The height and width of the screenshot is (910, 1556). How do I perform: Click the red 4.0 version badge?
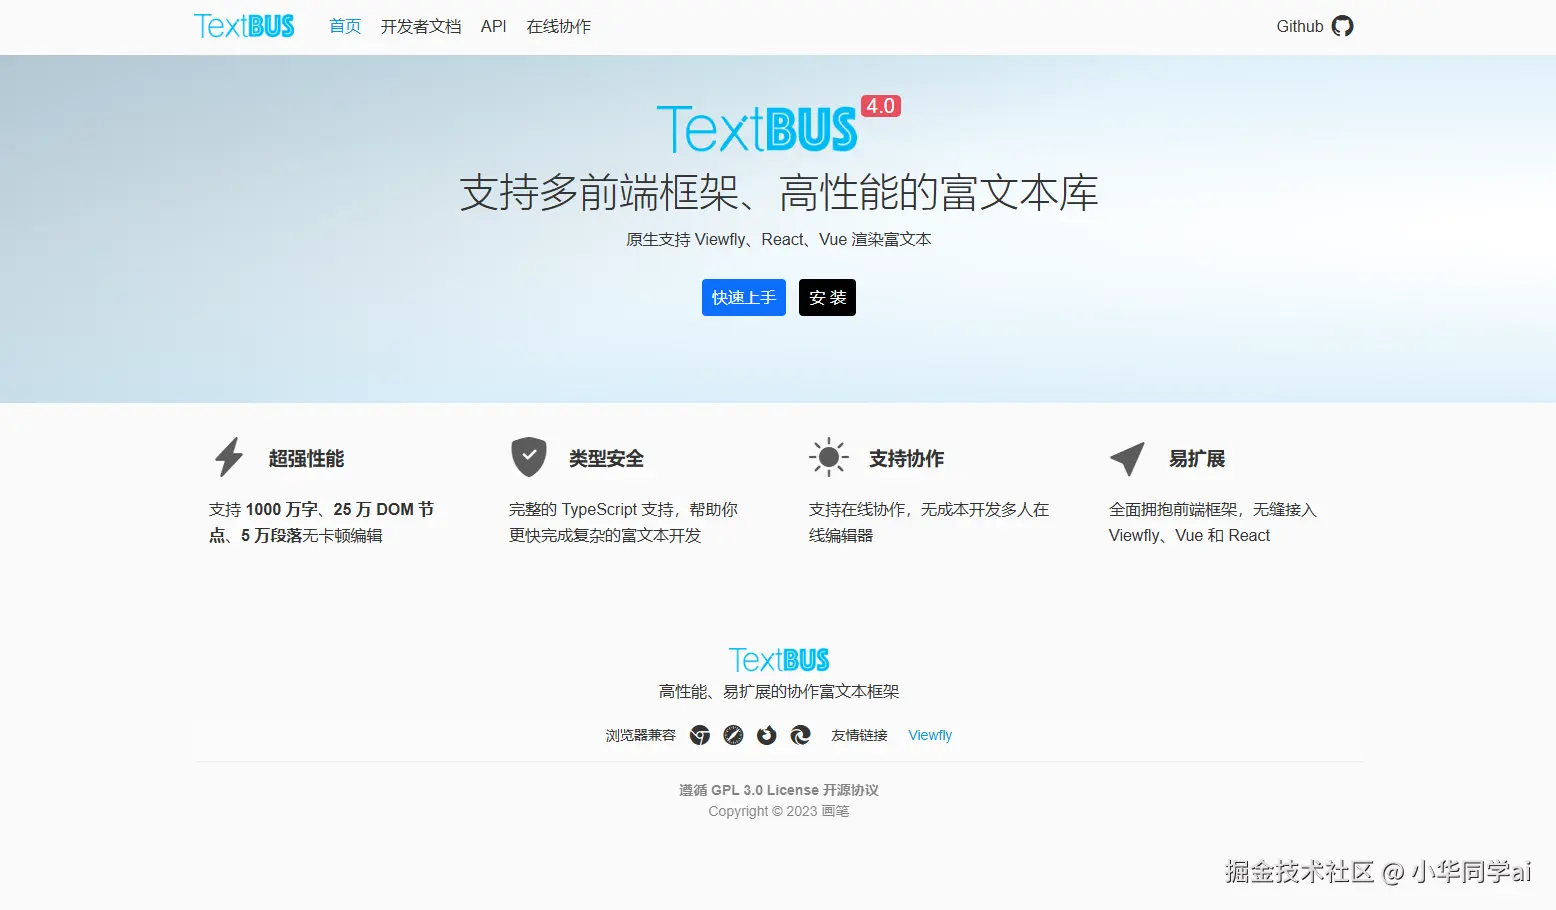click(x=881, y=106)
